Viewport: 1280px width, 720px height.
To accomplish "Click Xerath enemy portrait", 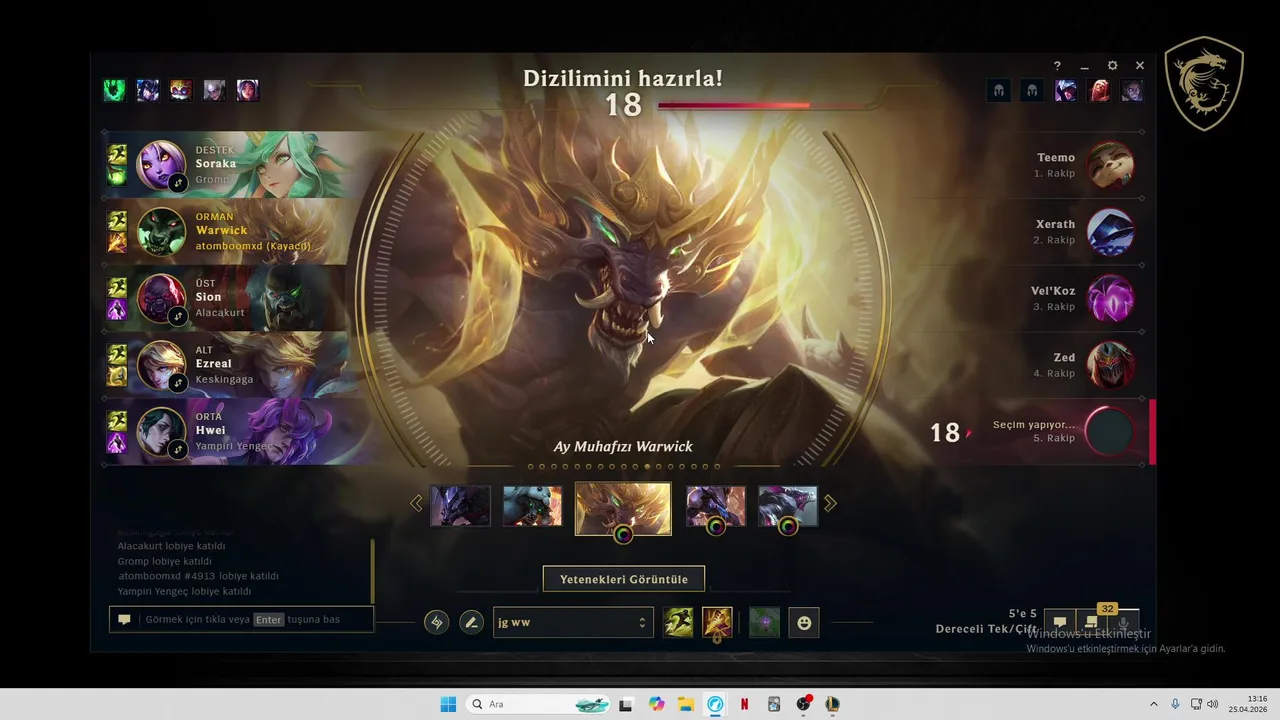I will point(1110,232).
